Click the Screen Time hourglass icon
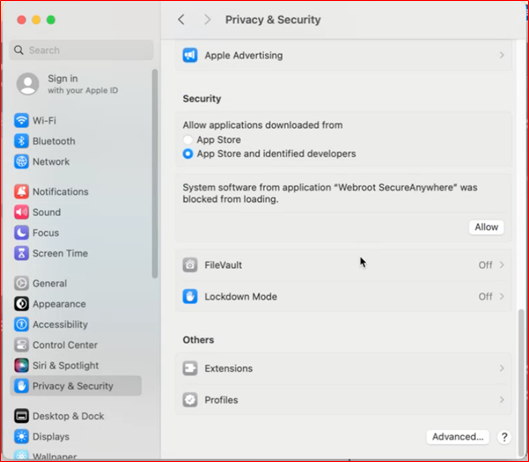 coord(21,253)
